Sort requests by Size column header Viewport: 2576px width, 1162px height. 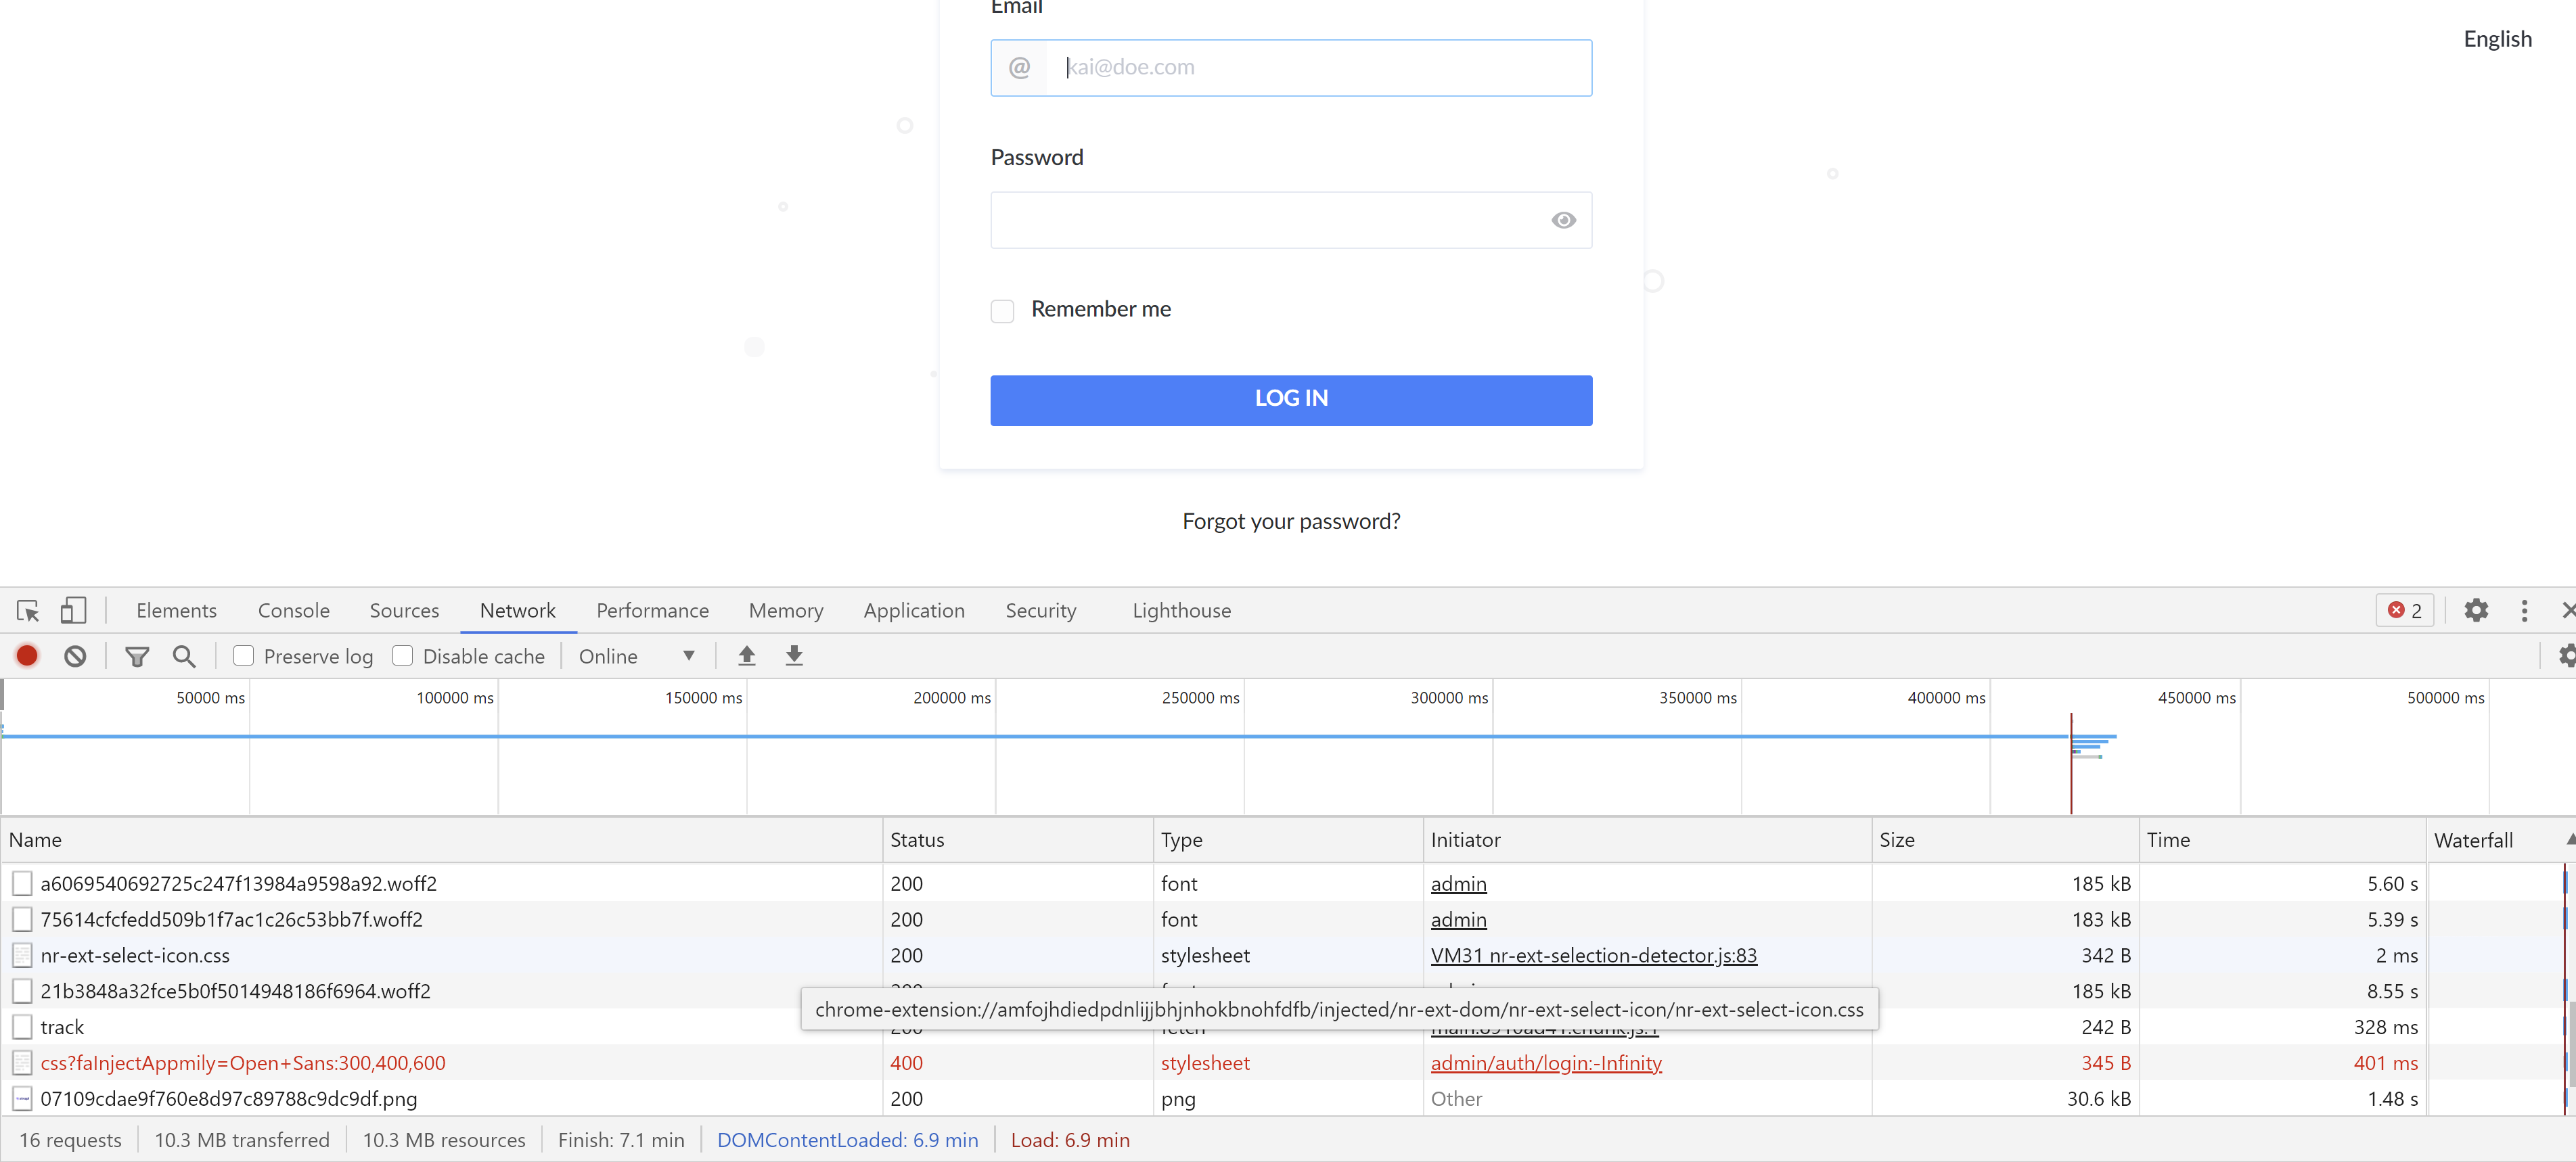tap(2004, 840)
